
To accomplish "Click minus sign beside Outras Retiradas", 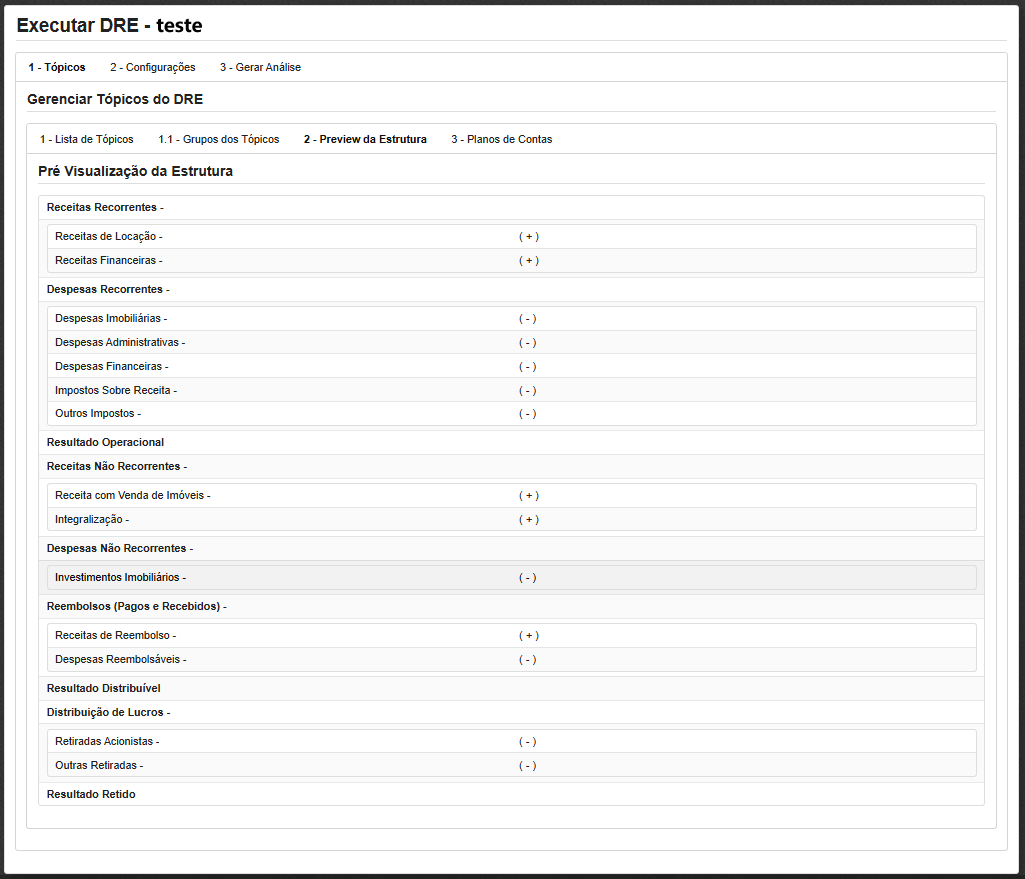I will (x=527, y=765).
